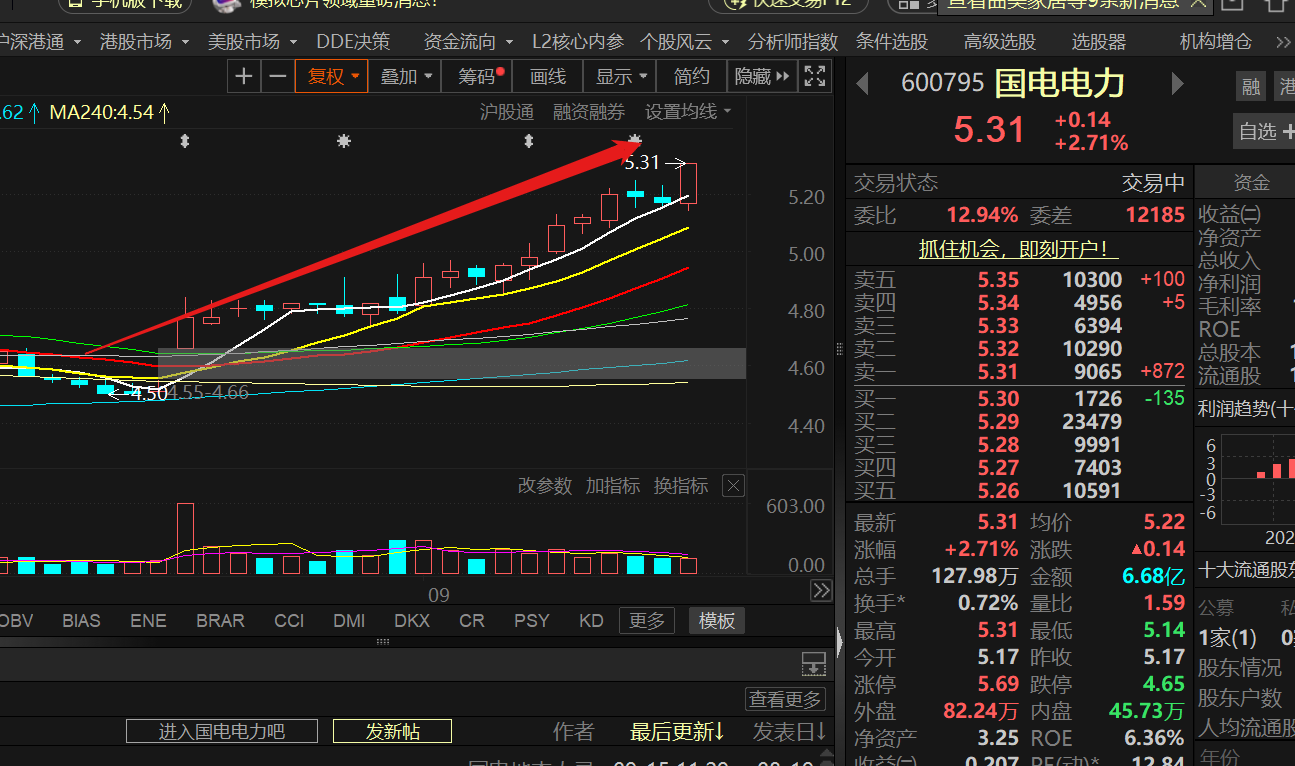The image size is (1295, 766).
Task: Select the DMI indicator tab
Action: pos(349,621)
